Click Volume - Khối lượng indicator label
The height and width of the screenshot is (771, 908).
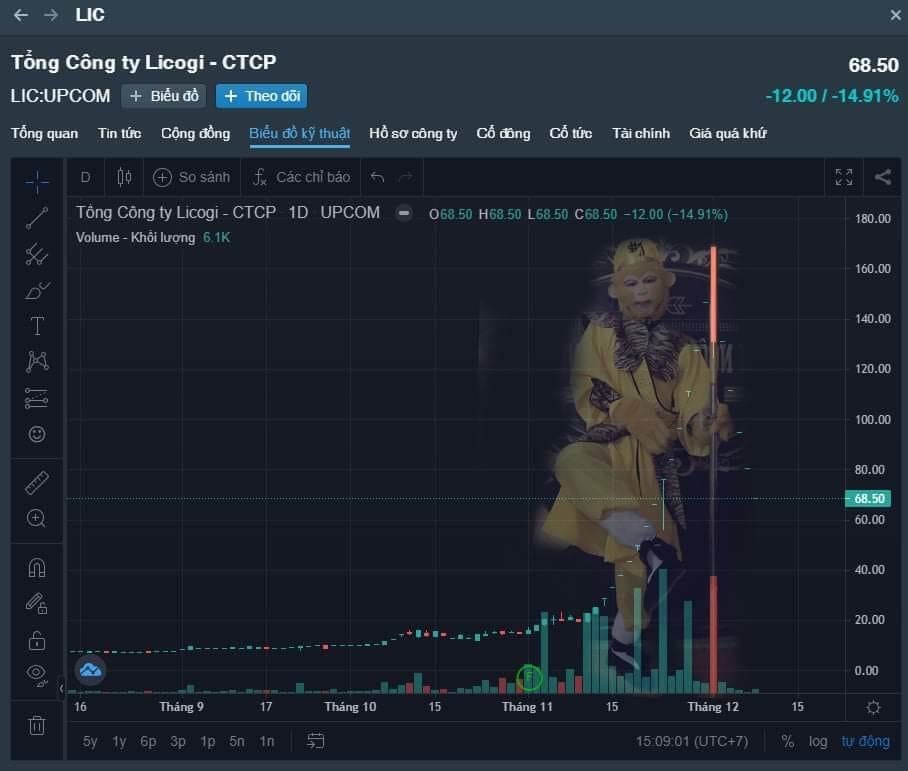click(136, 237)
